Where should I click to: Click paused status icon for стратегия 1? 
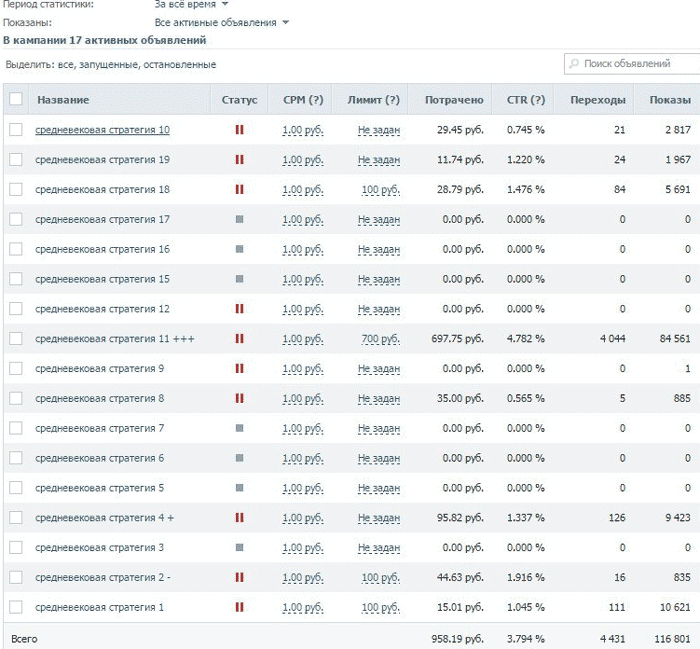pyautogui.click(x=239, y=607)
